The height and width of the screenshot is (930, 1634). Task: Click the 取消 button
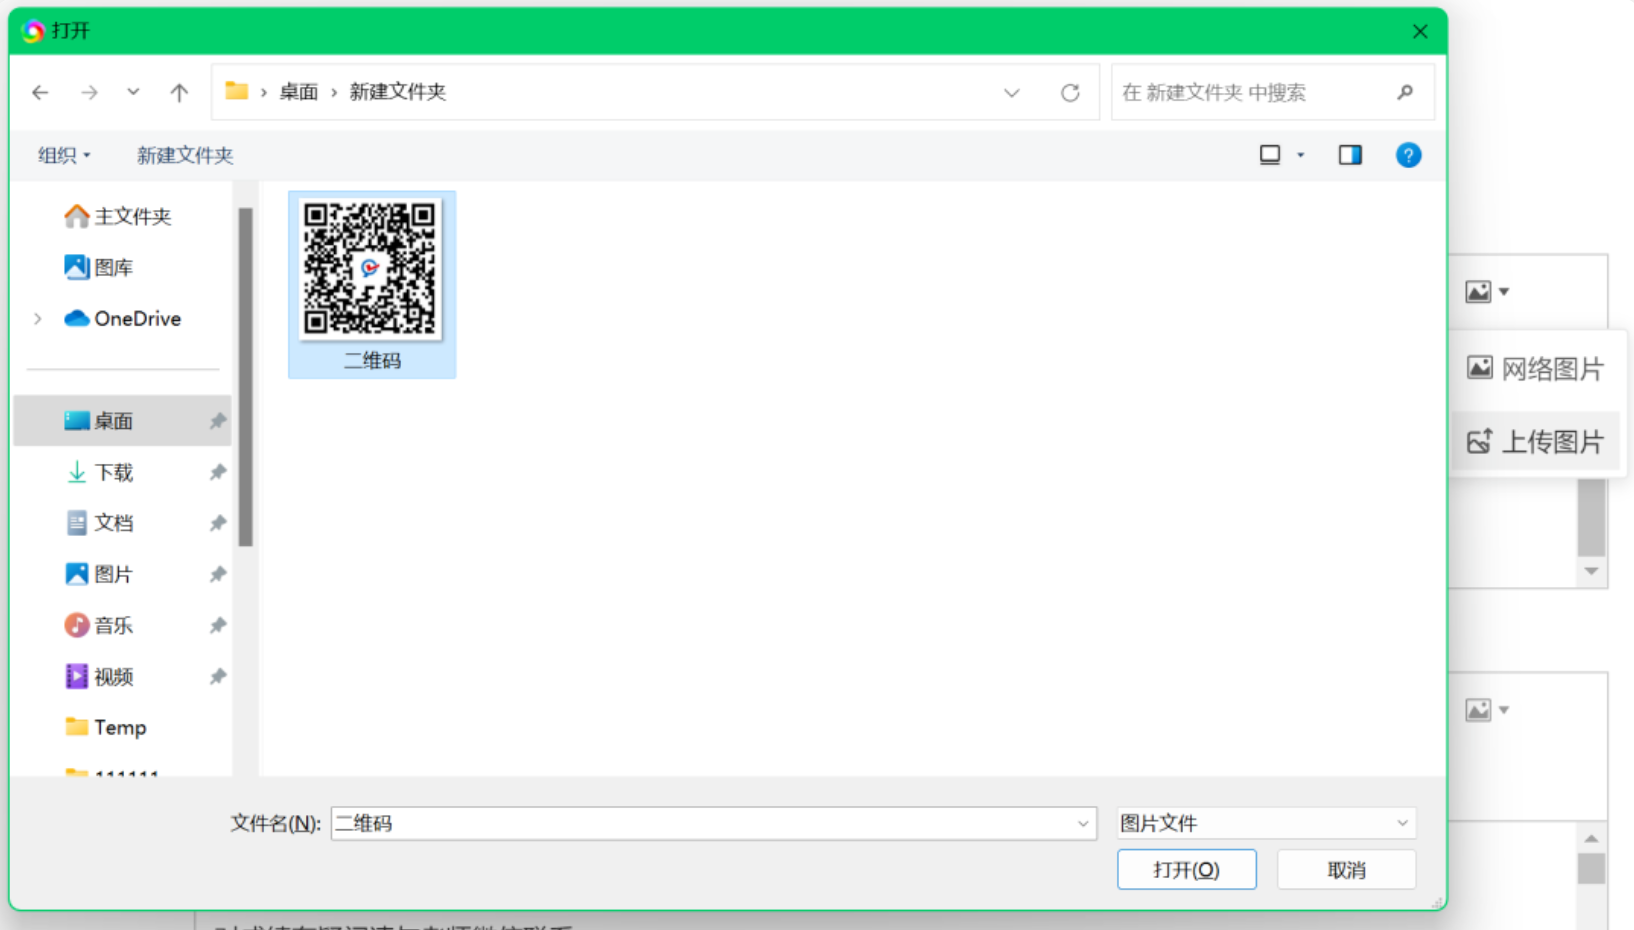(1346, 869)
